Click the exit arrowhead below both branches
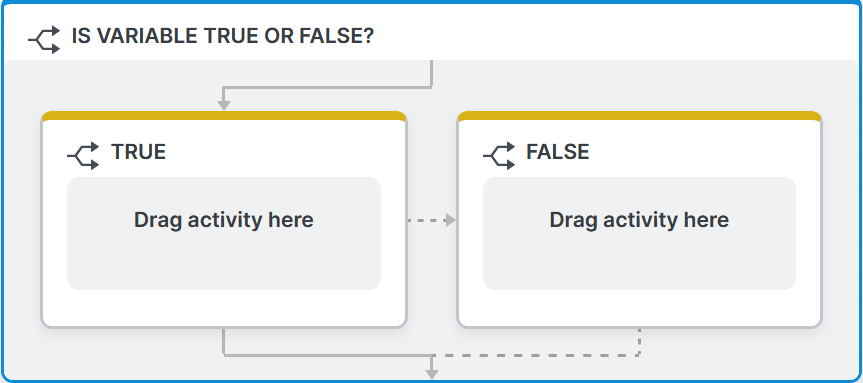The image size is (863, 383). (432, 374)
